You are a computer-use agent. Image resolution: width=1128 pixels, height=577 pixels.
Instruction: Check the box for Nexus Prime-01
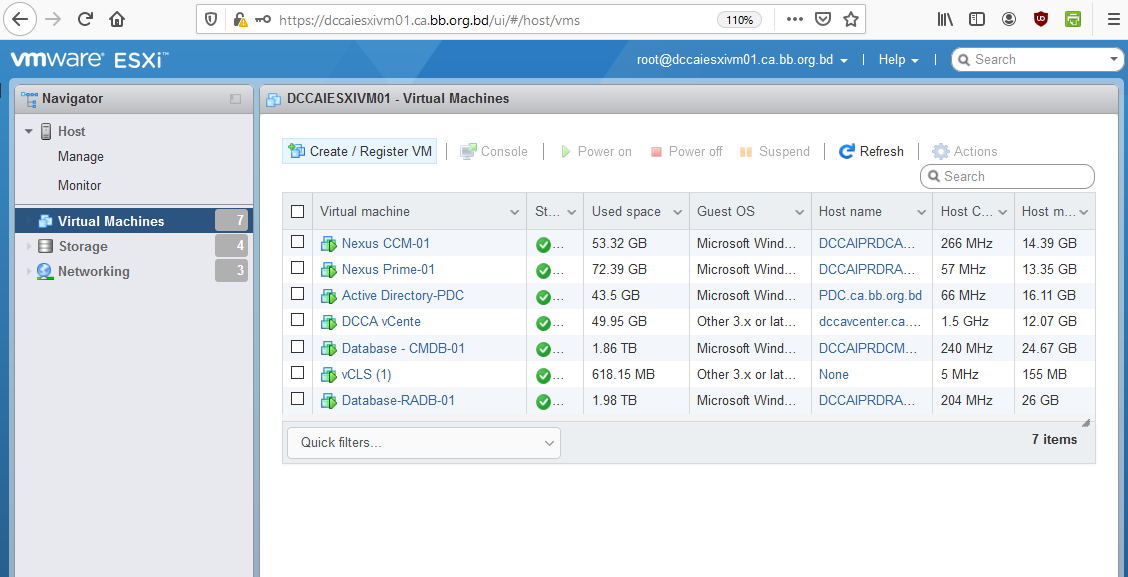pyautogui.click(x=297, y=268)
